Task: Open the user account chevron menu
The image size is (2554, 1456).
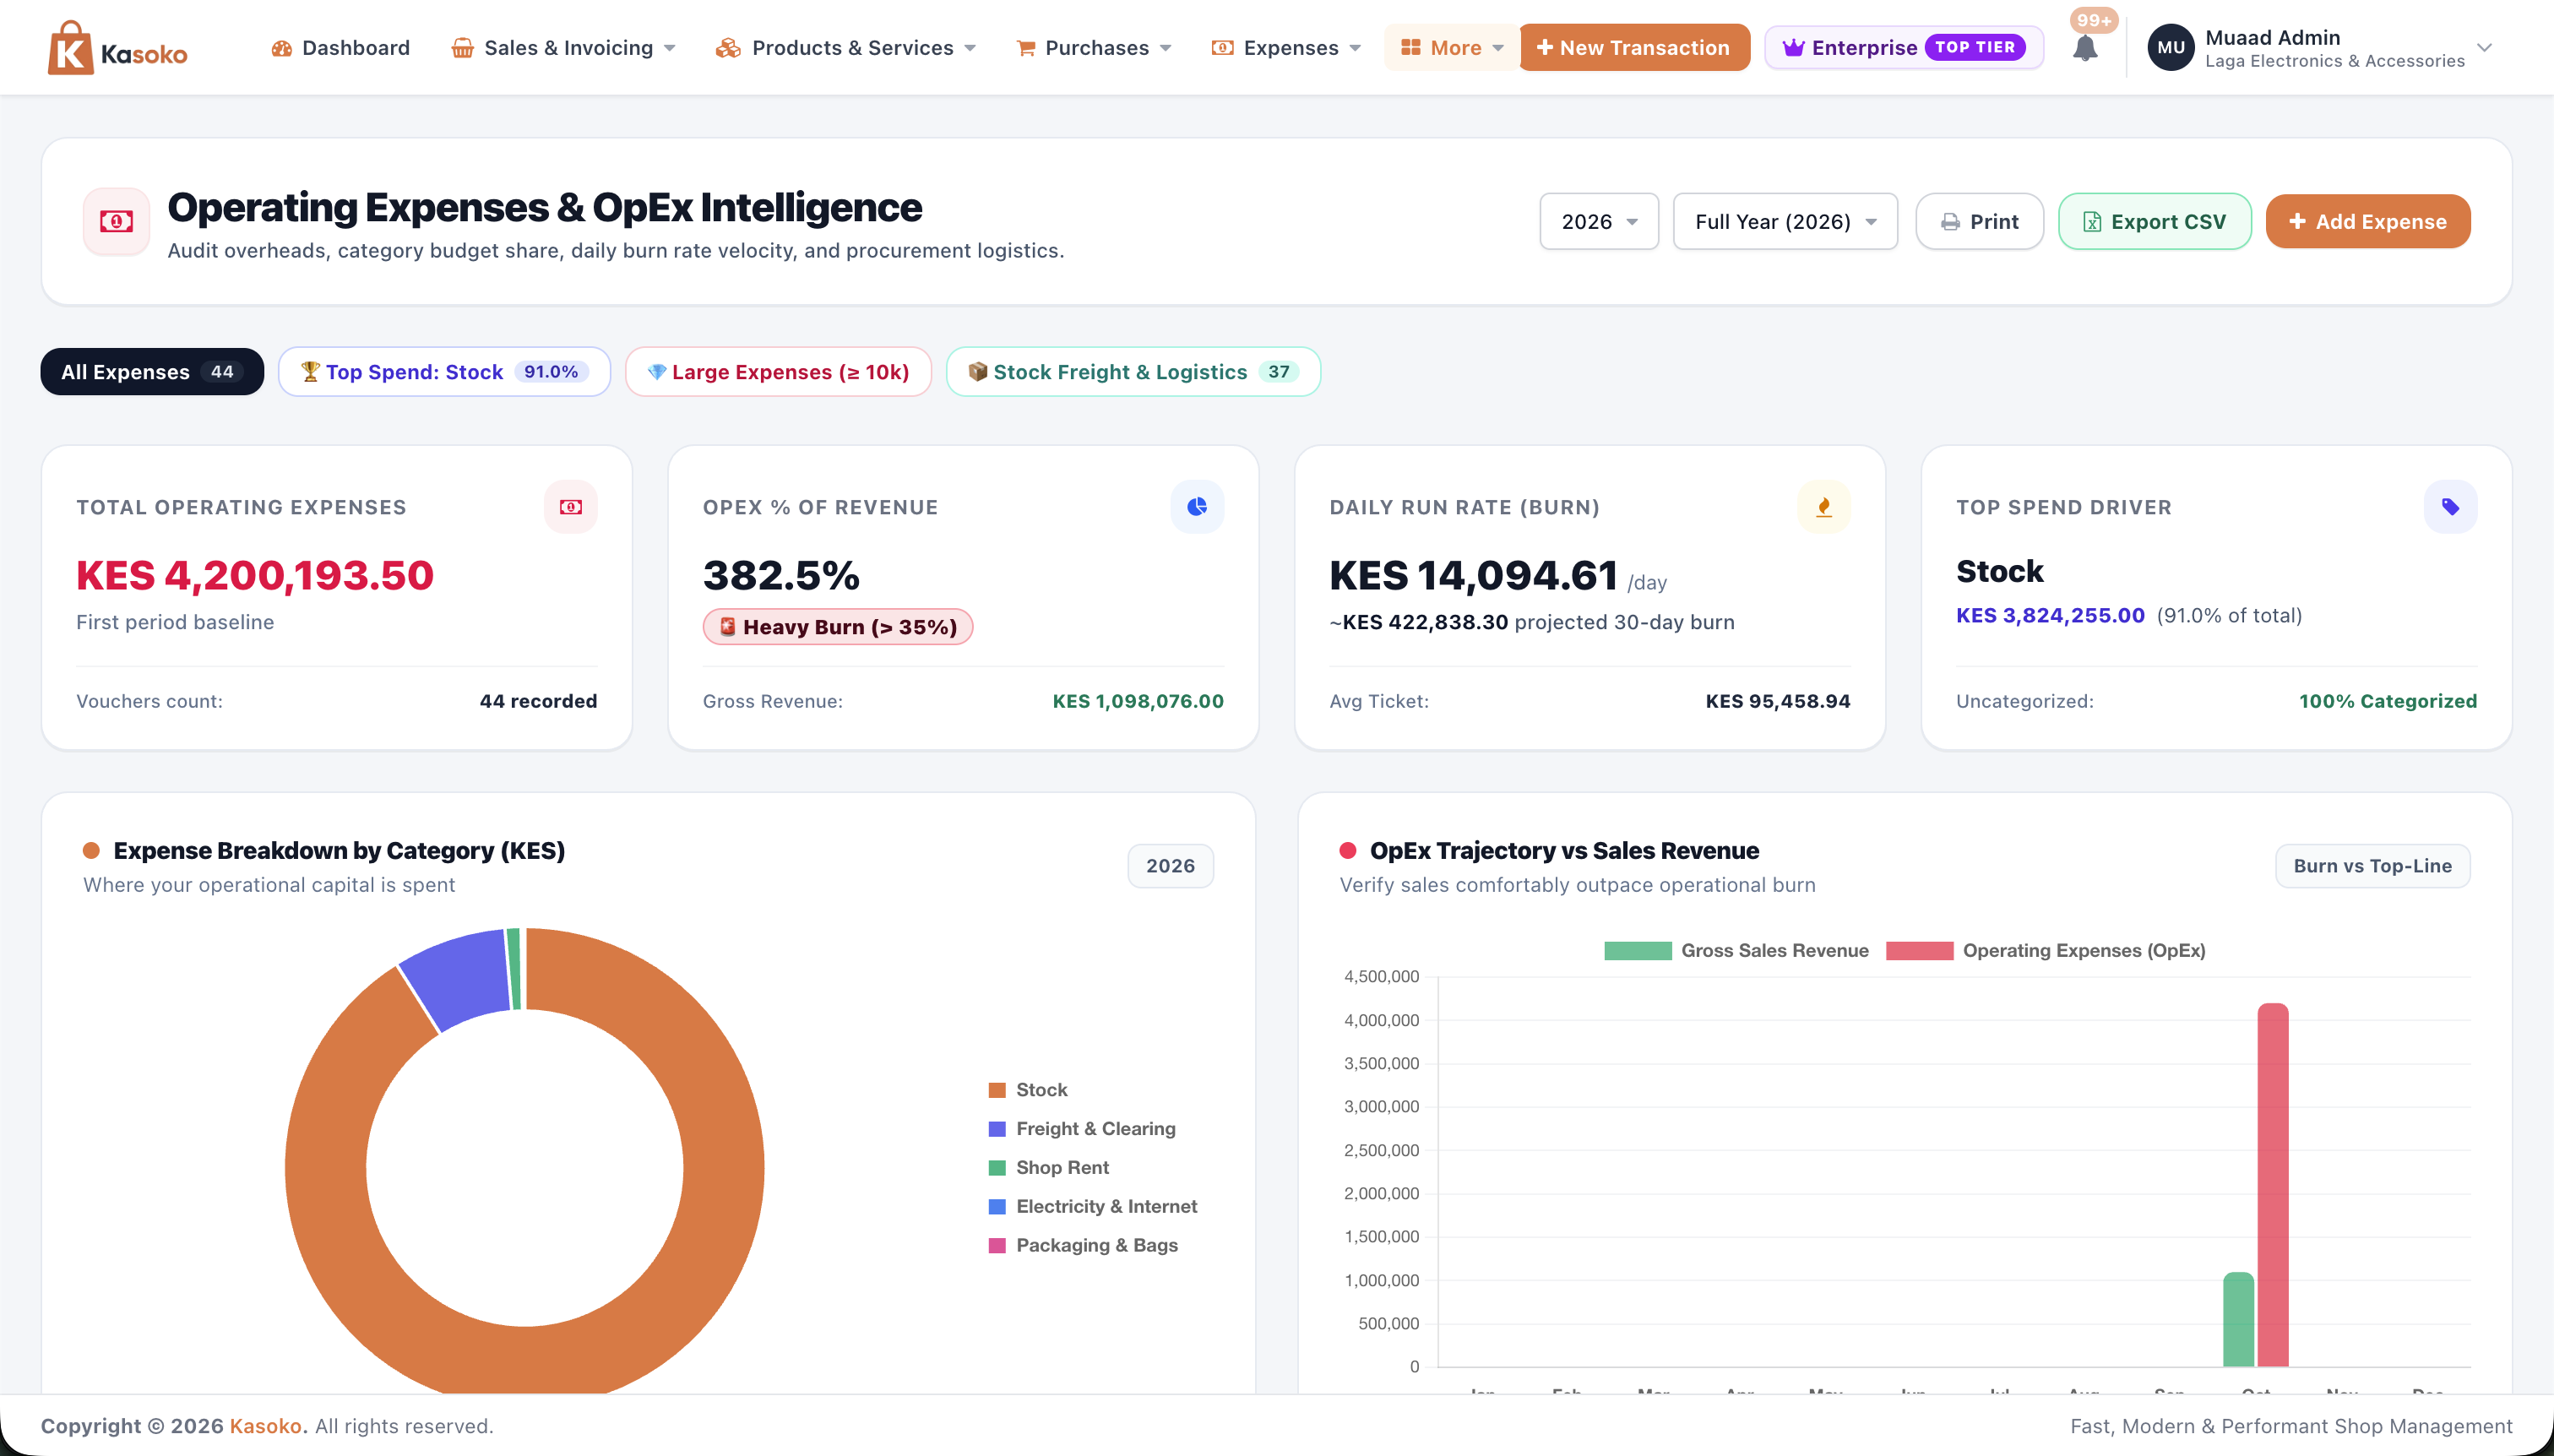Action: [2484, 48]
